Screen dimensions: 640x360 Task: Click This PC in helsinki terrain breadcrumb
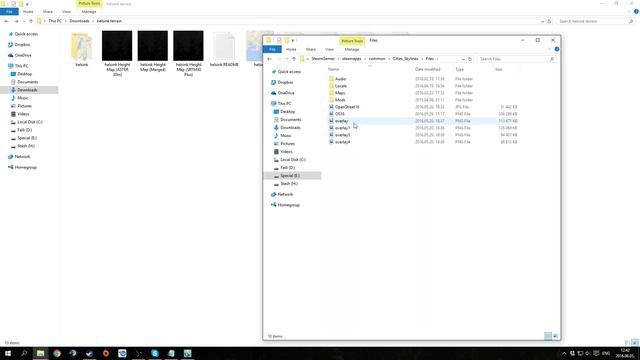coord(55,21)
